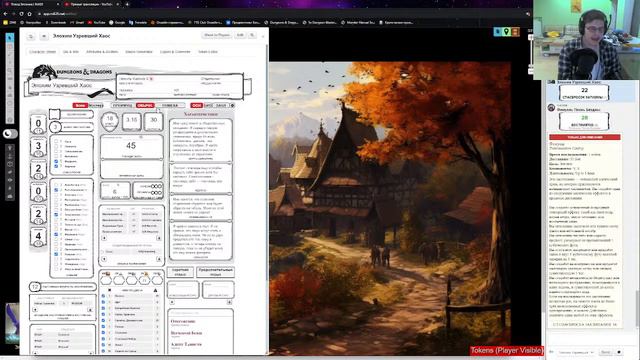Click the Send button in chat

606,352
